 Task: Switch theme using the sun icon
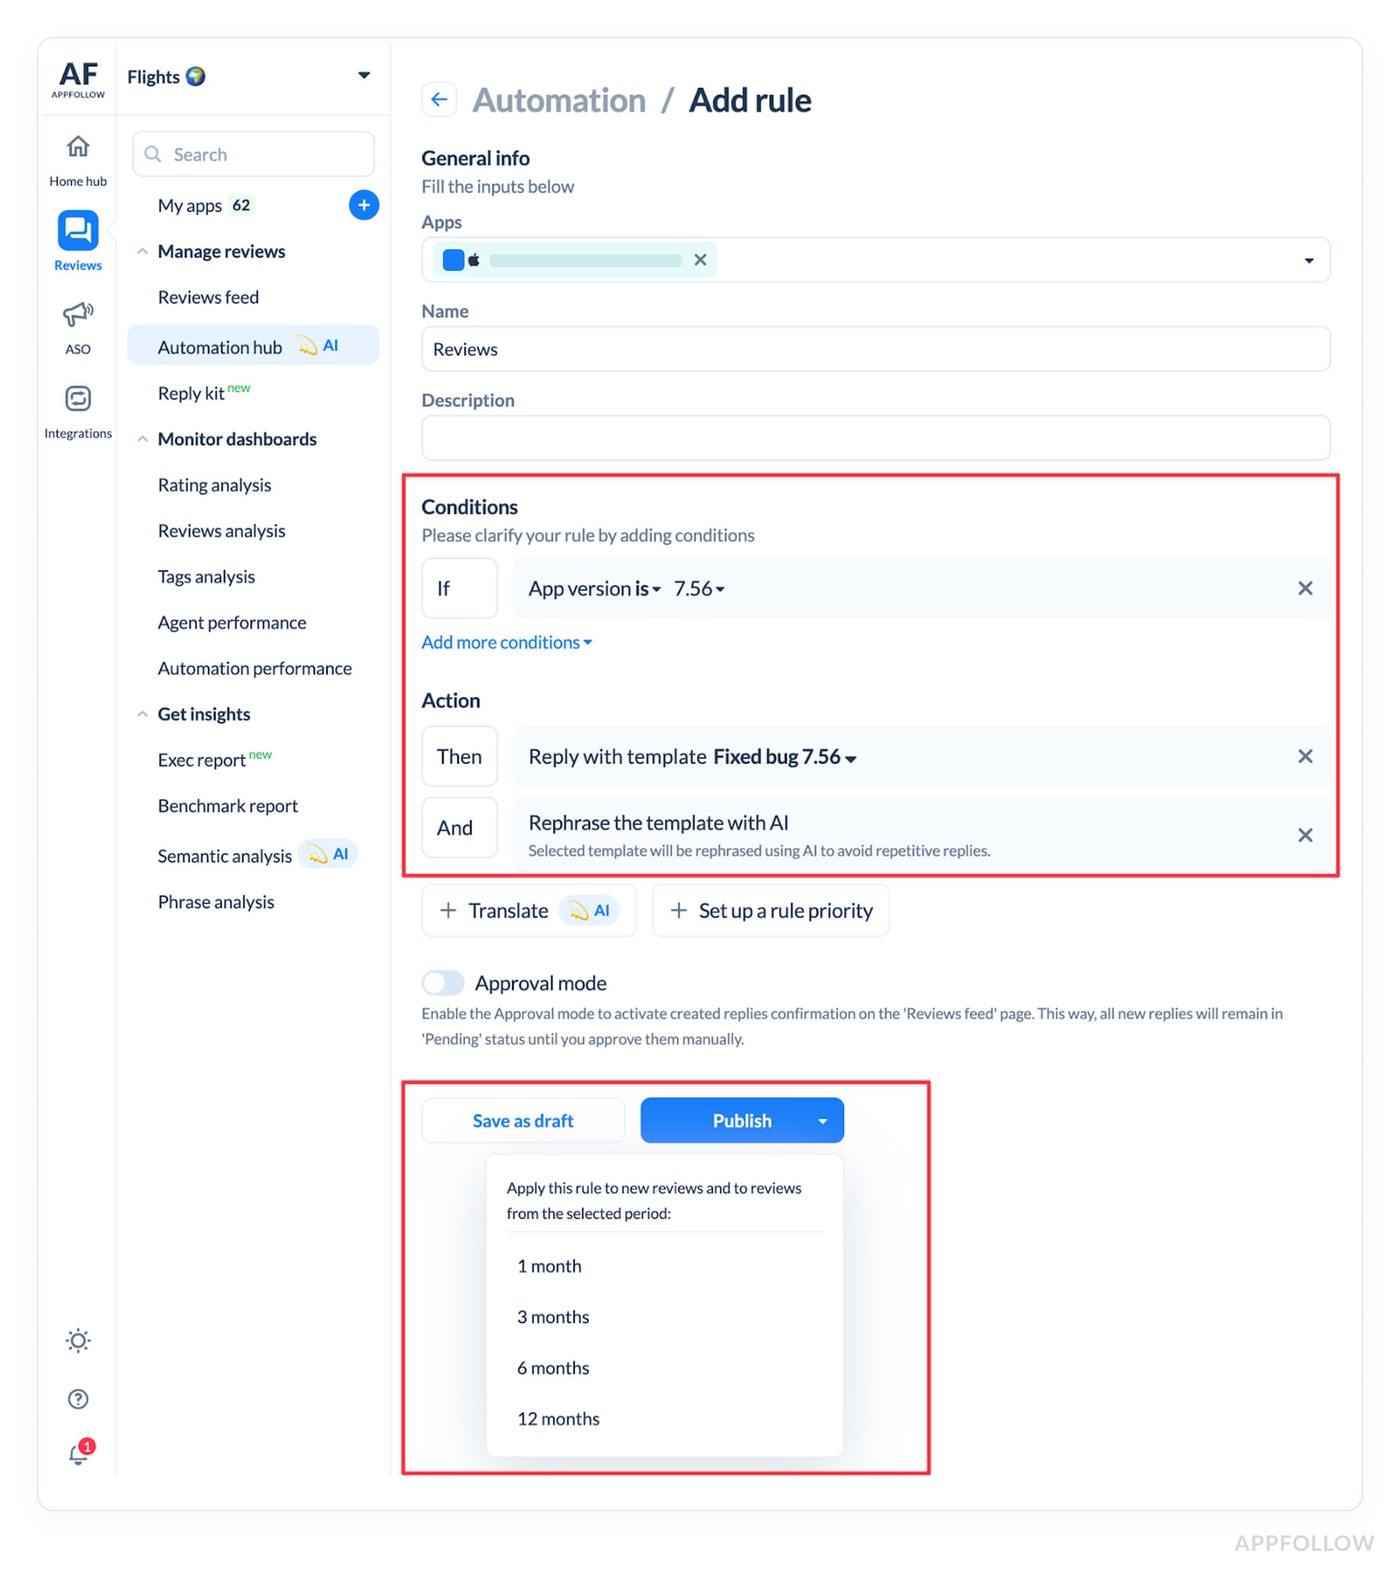click(x=78, y=1341)
